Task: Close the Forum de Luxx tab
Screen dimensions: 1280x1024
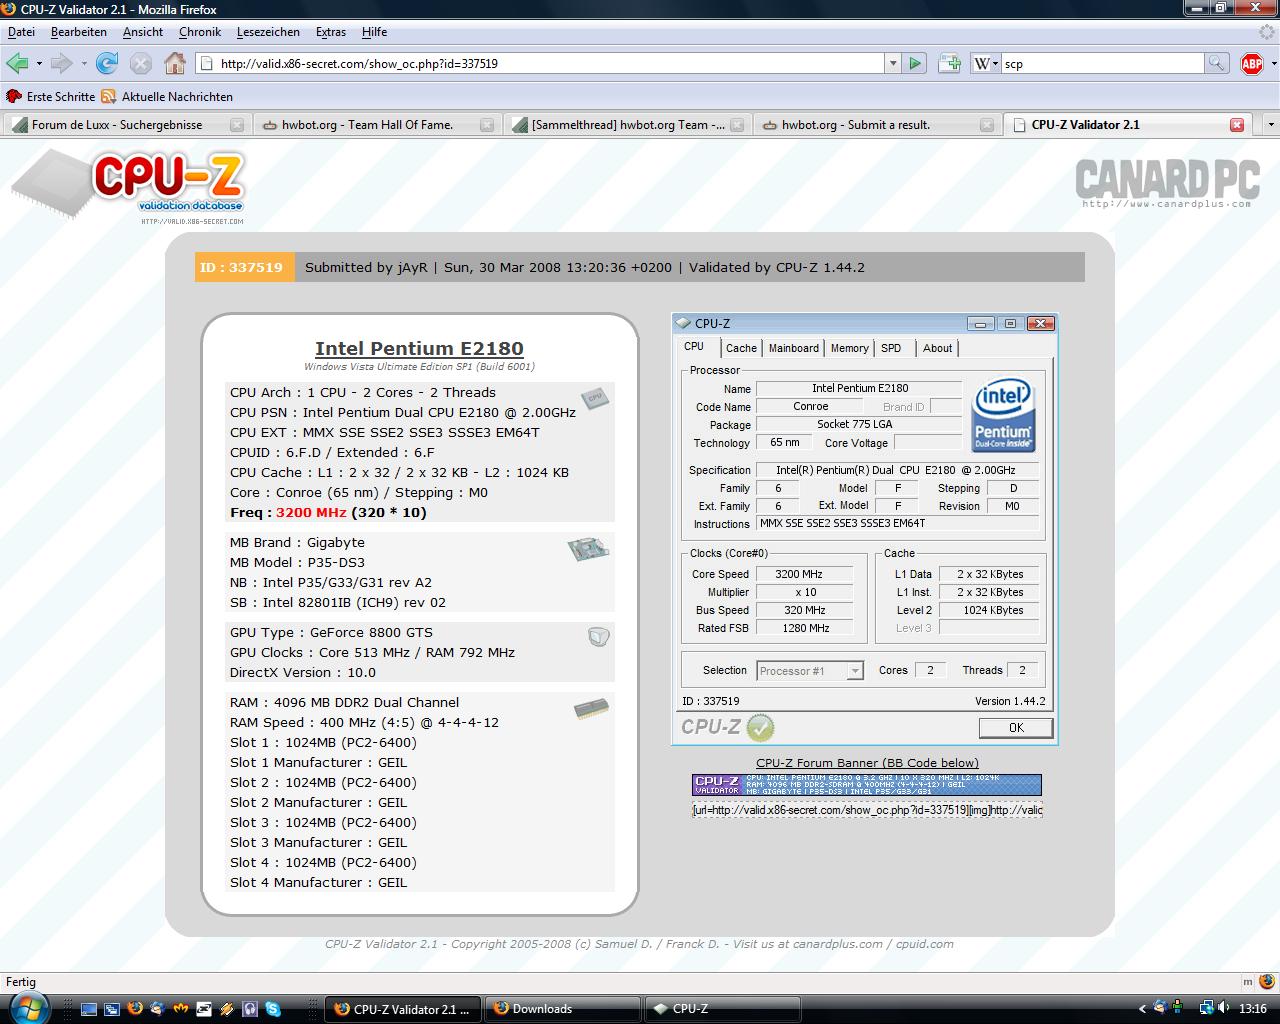Action: click(x=237, y=125)
